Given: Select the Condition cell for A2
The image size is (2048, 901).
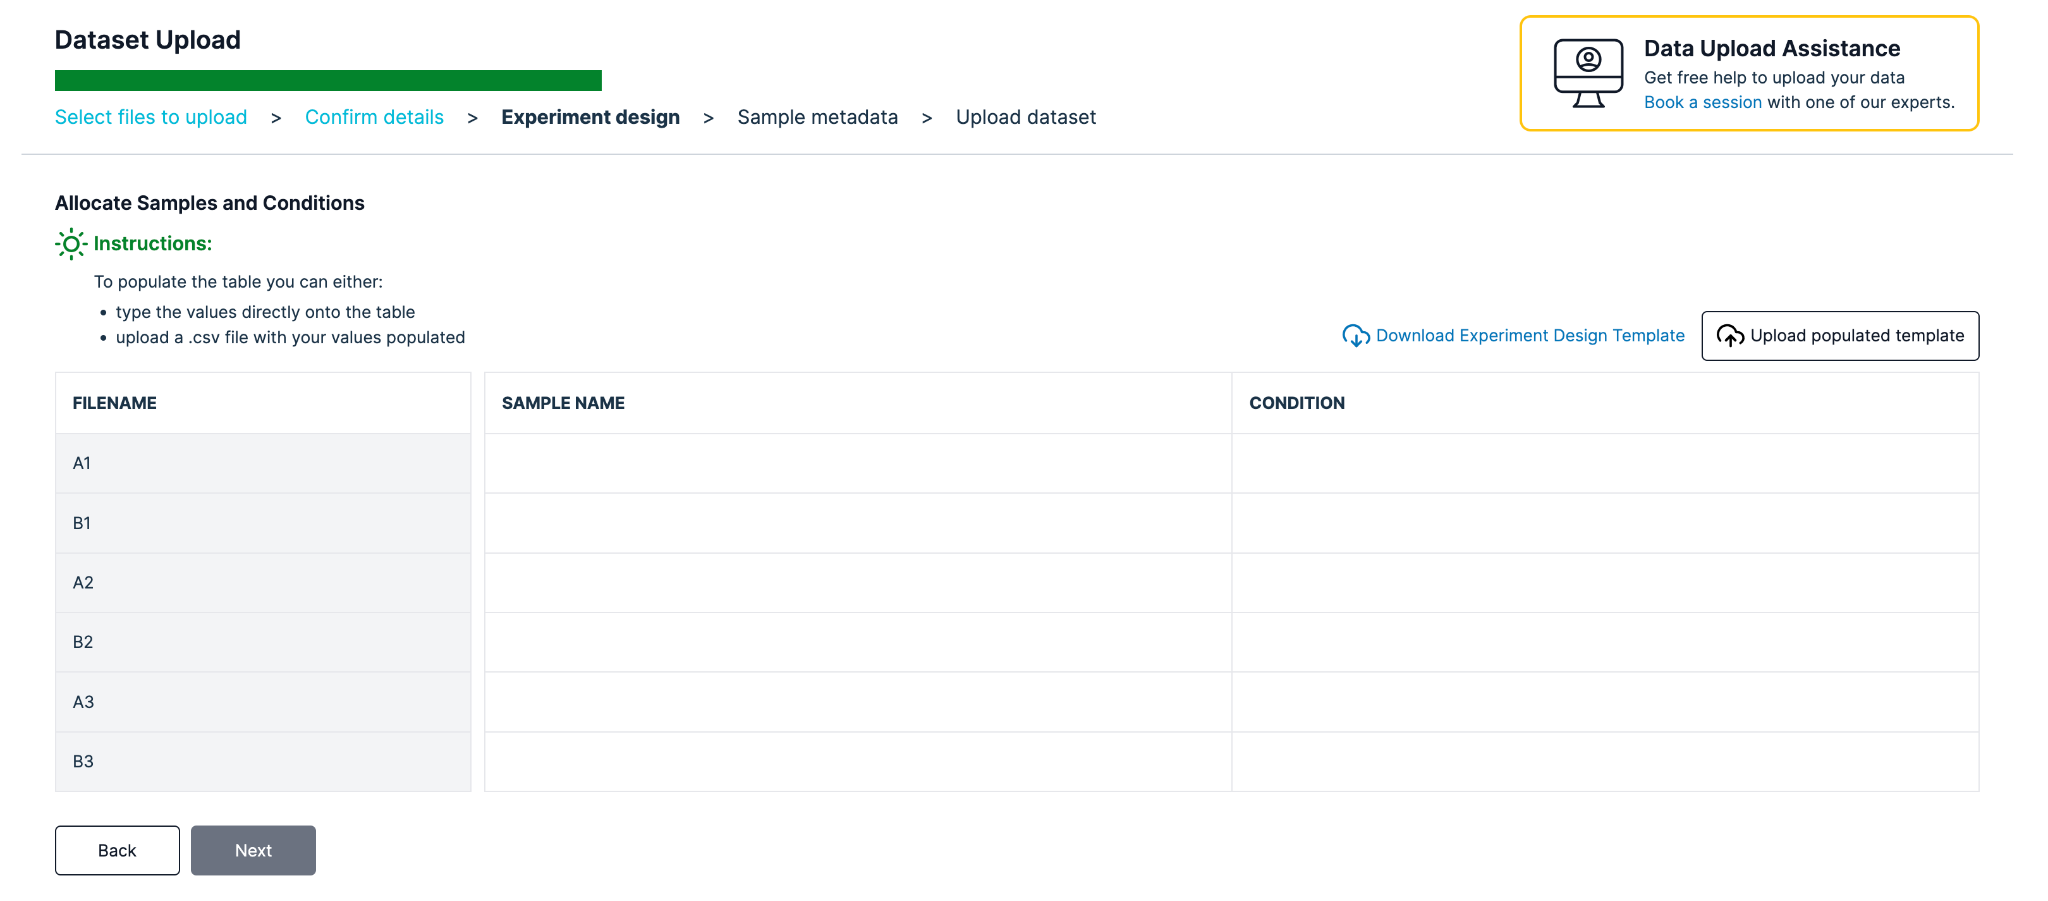Looking at the screenshot, I should coord(1604,582).
